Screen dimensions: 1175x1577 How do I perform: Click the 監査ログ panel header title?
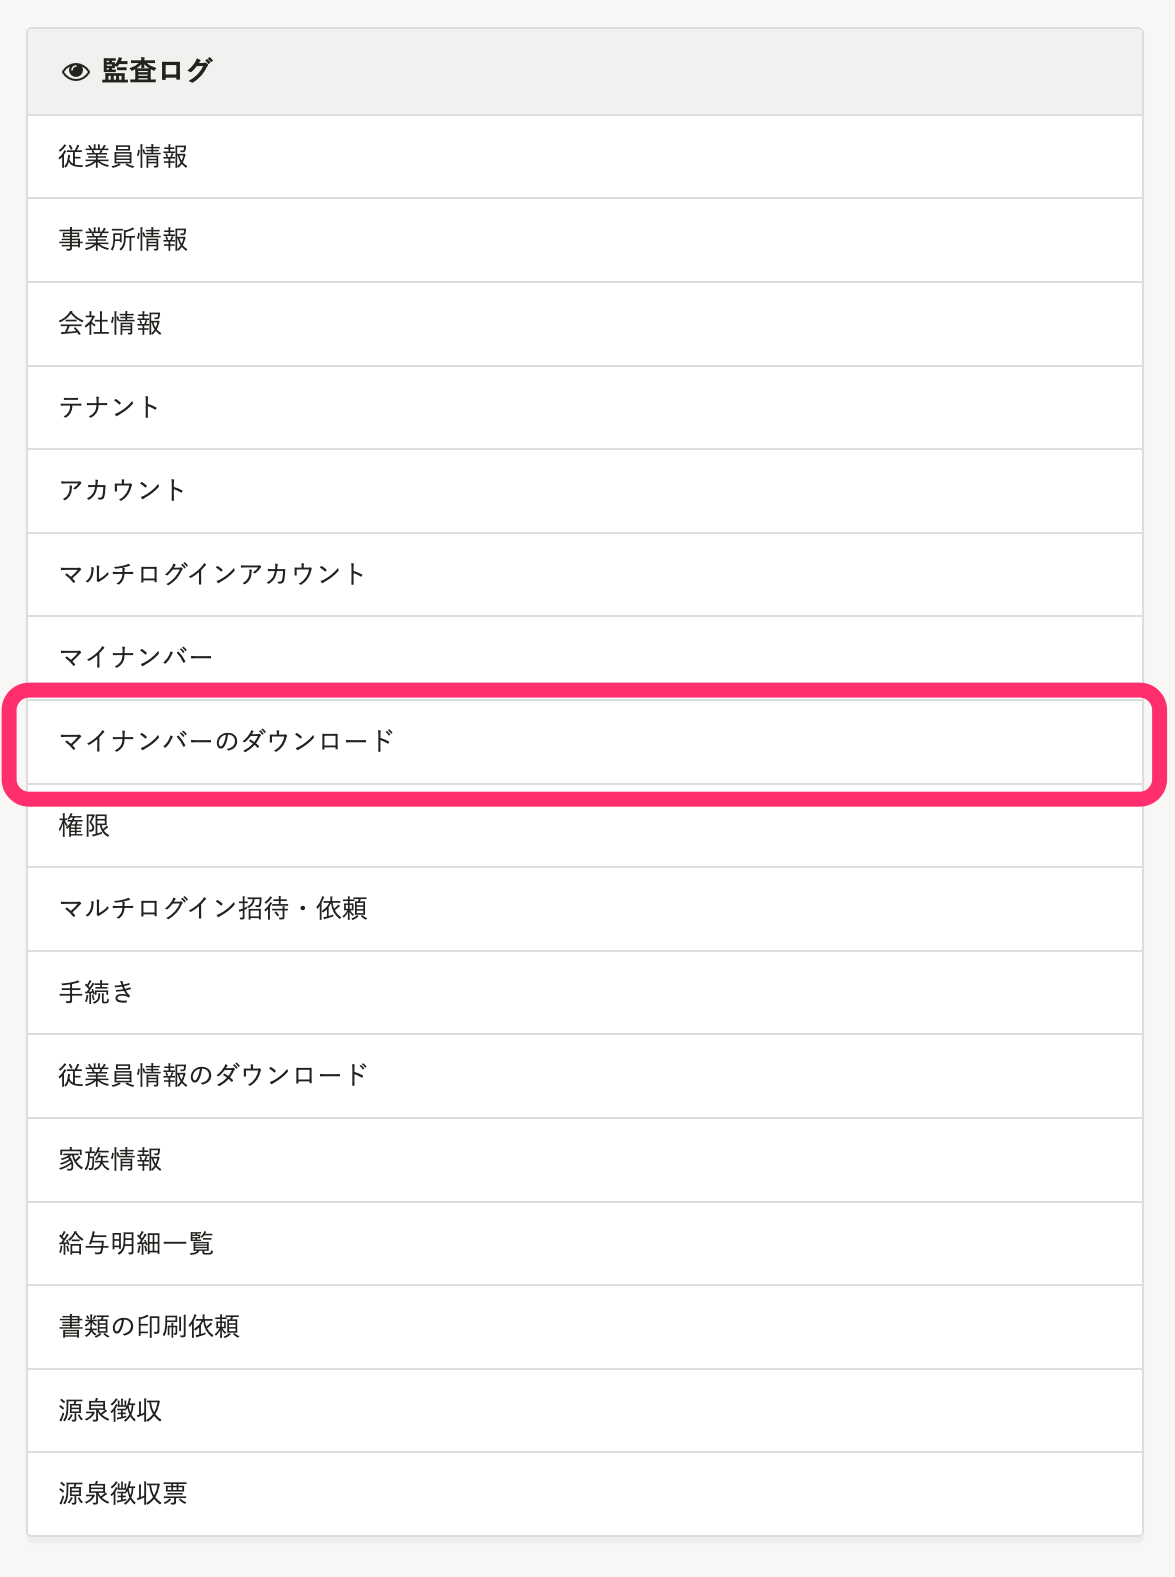pos(157,71)
